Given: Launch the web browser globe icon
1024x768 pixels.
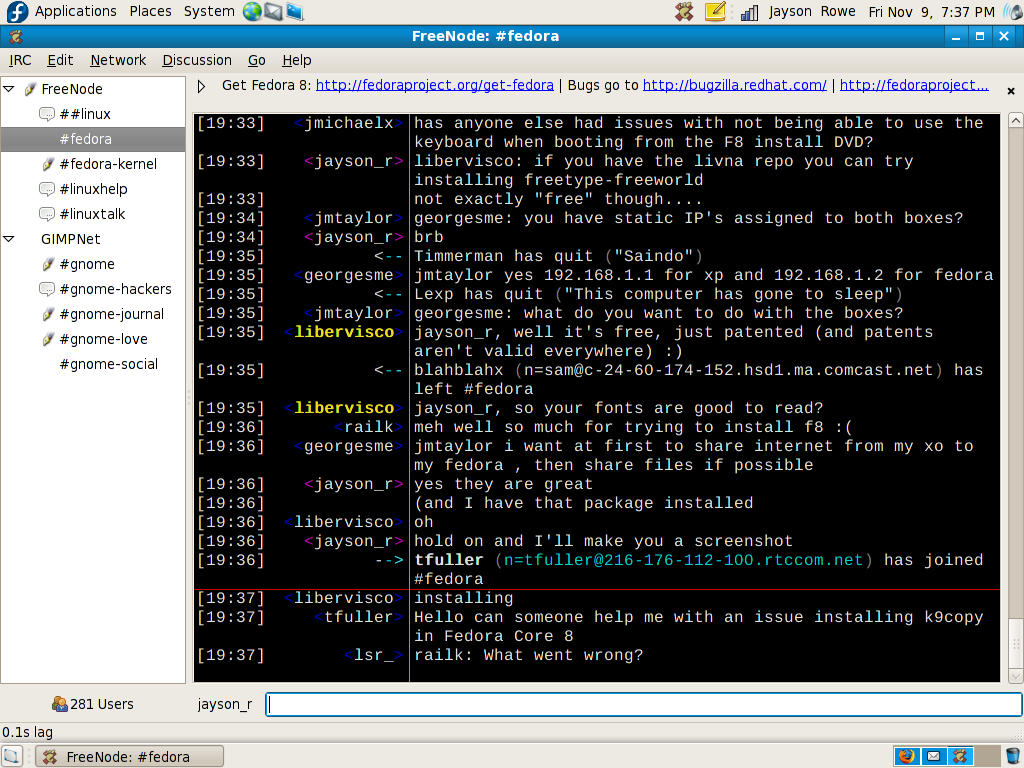Looking at the screenshot, I should 252,11.
